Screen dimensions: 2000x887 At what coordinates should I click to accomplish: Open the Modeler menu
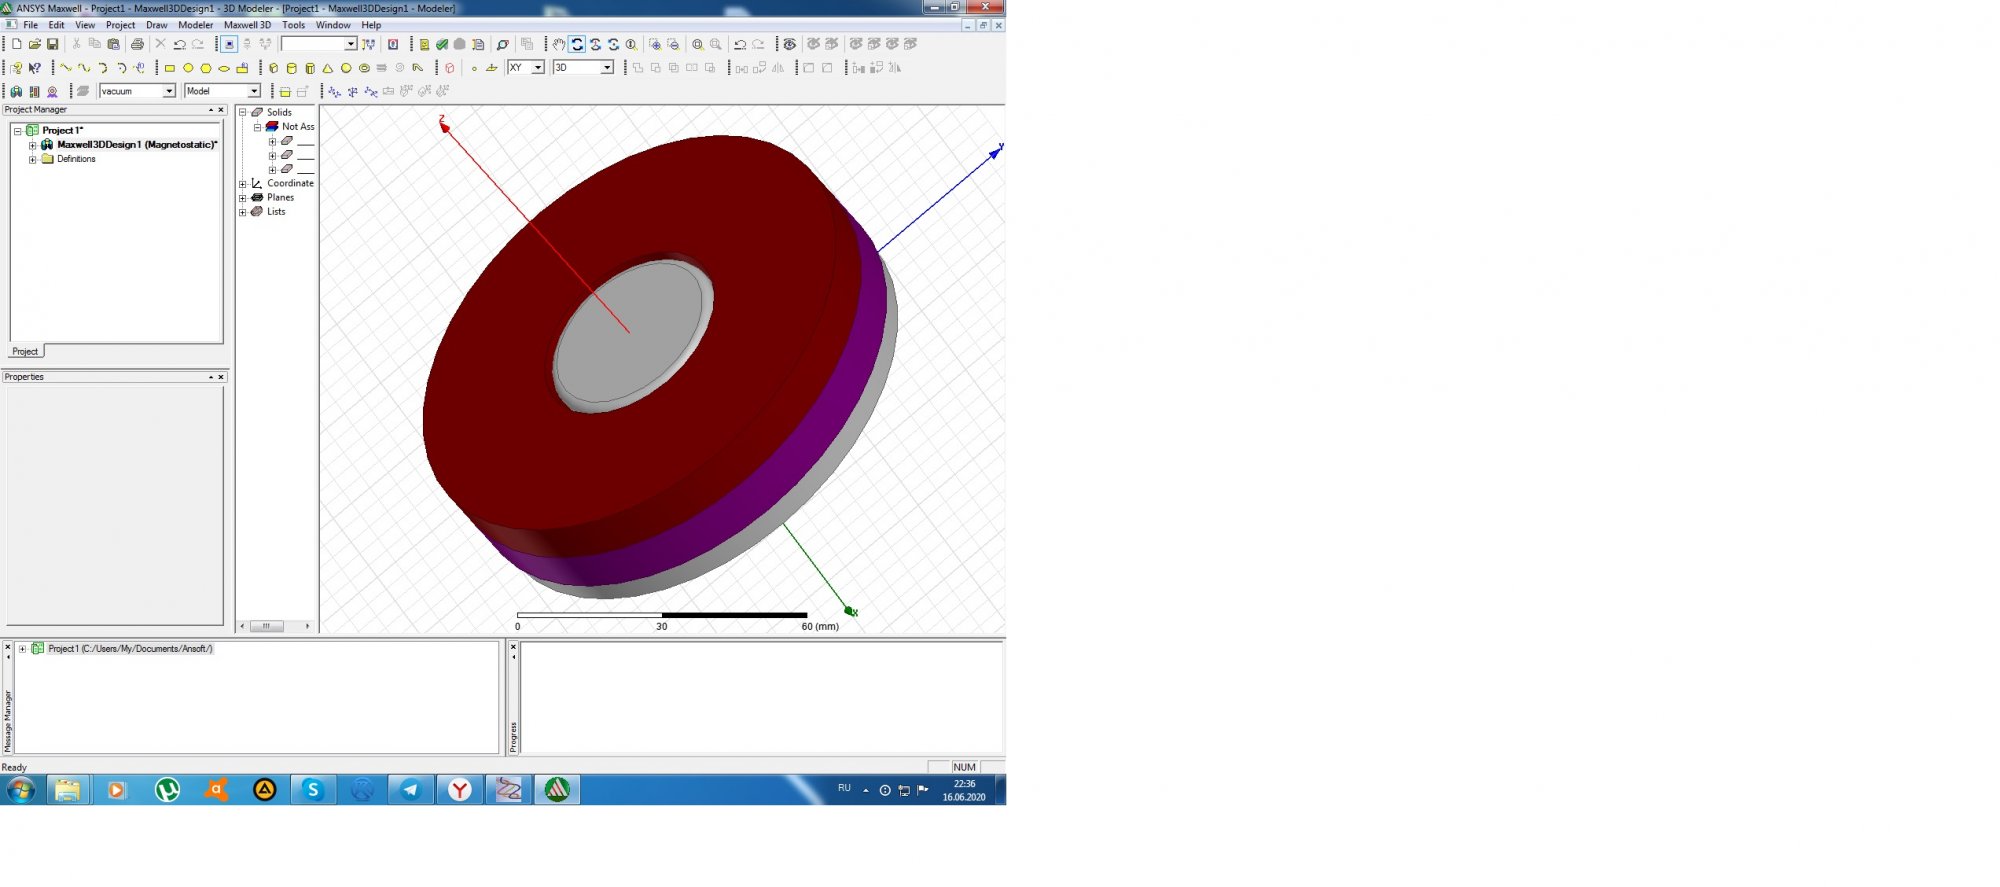(x=196, y=25)
